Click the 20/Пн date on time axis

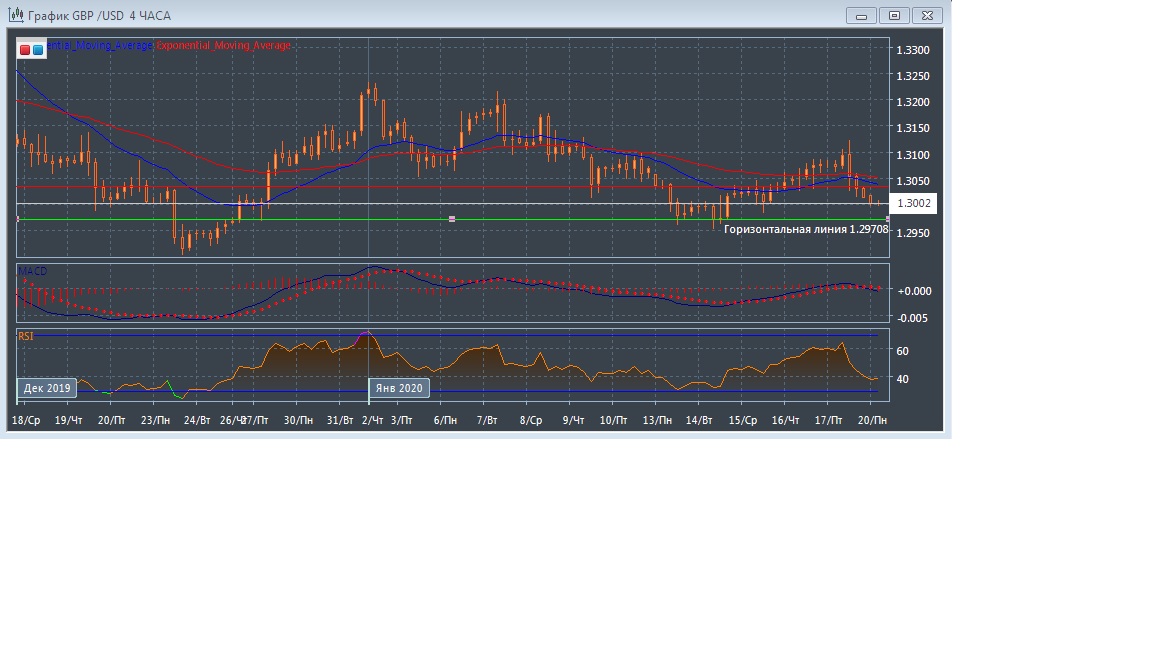(872, 421)
